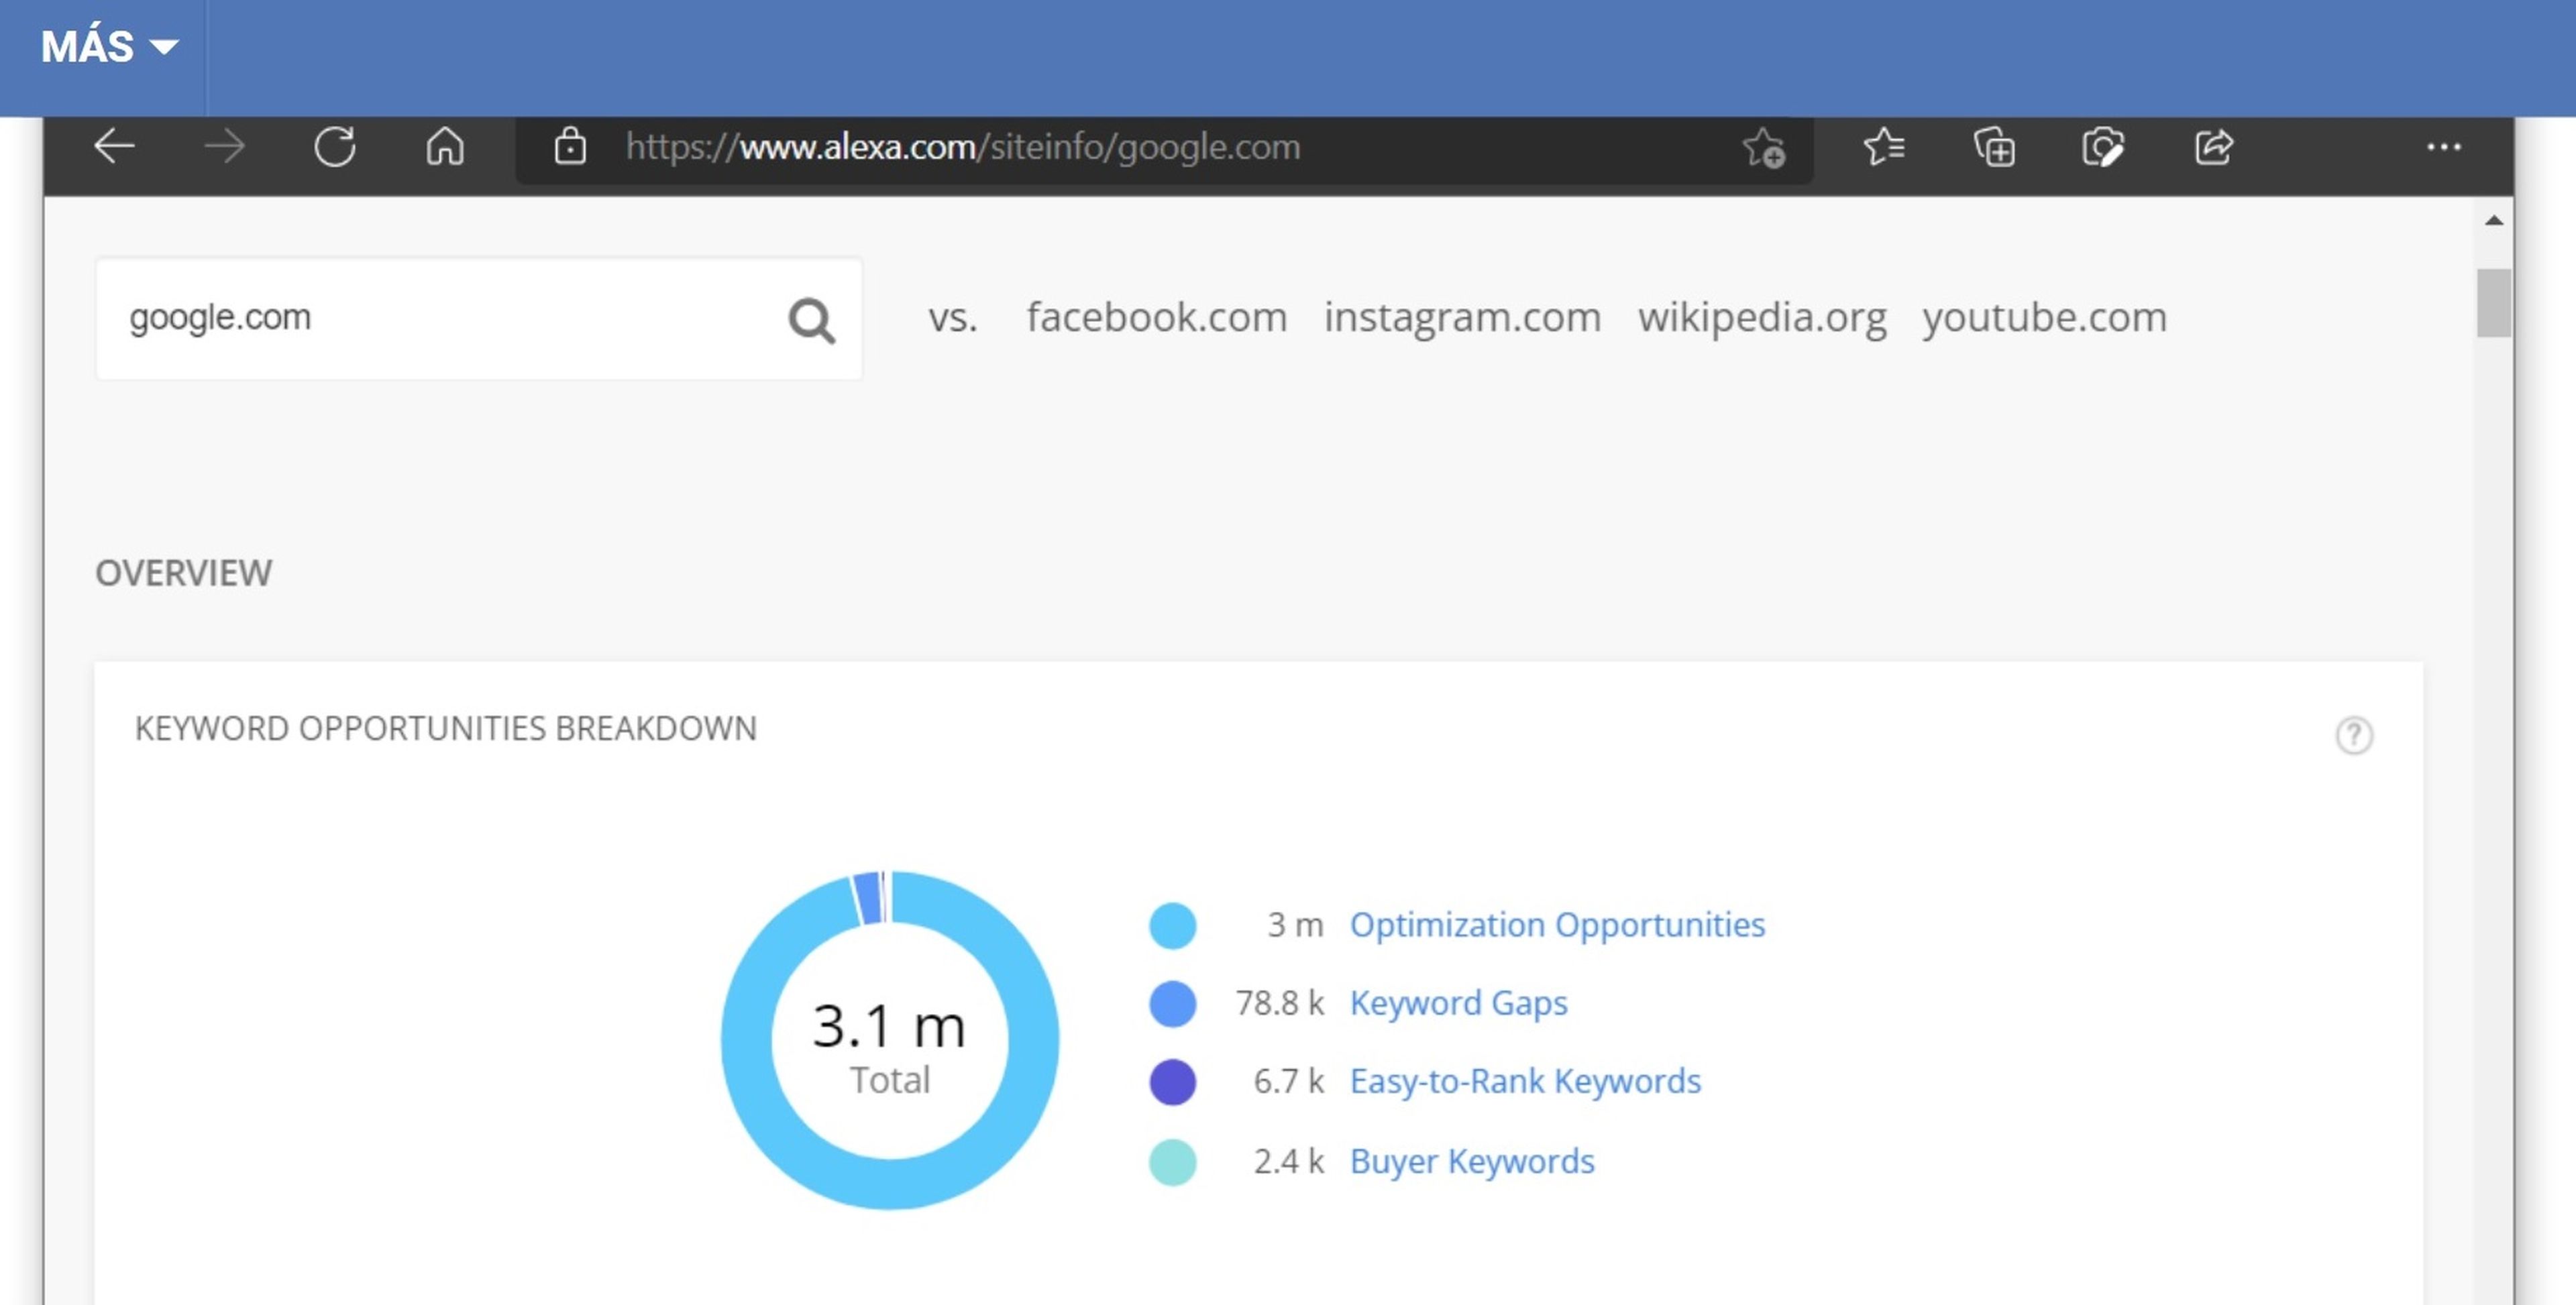
Task: Open the favorites list icon
Action: click(x=1884, y=147)
